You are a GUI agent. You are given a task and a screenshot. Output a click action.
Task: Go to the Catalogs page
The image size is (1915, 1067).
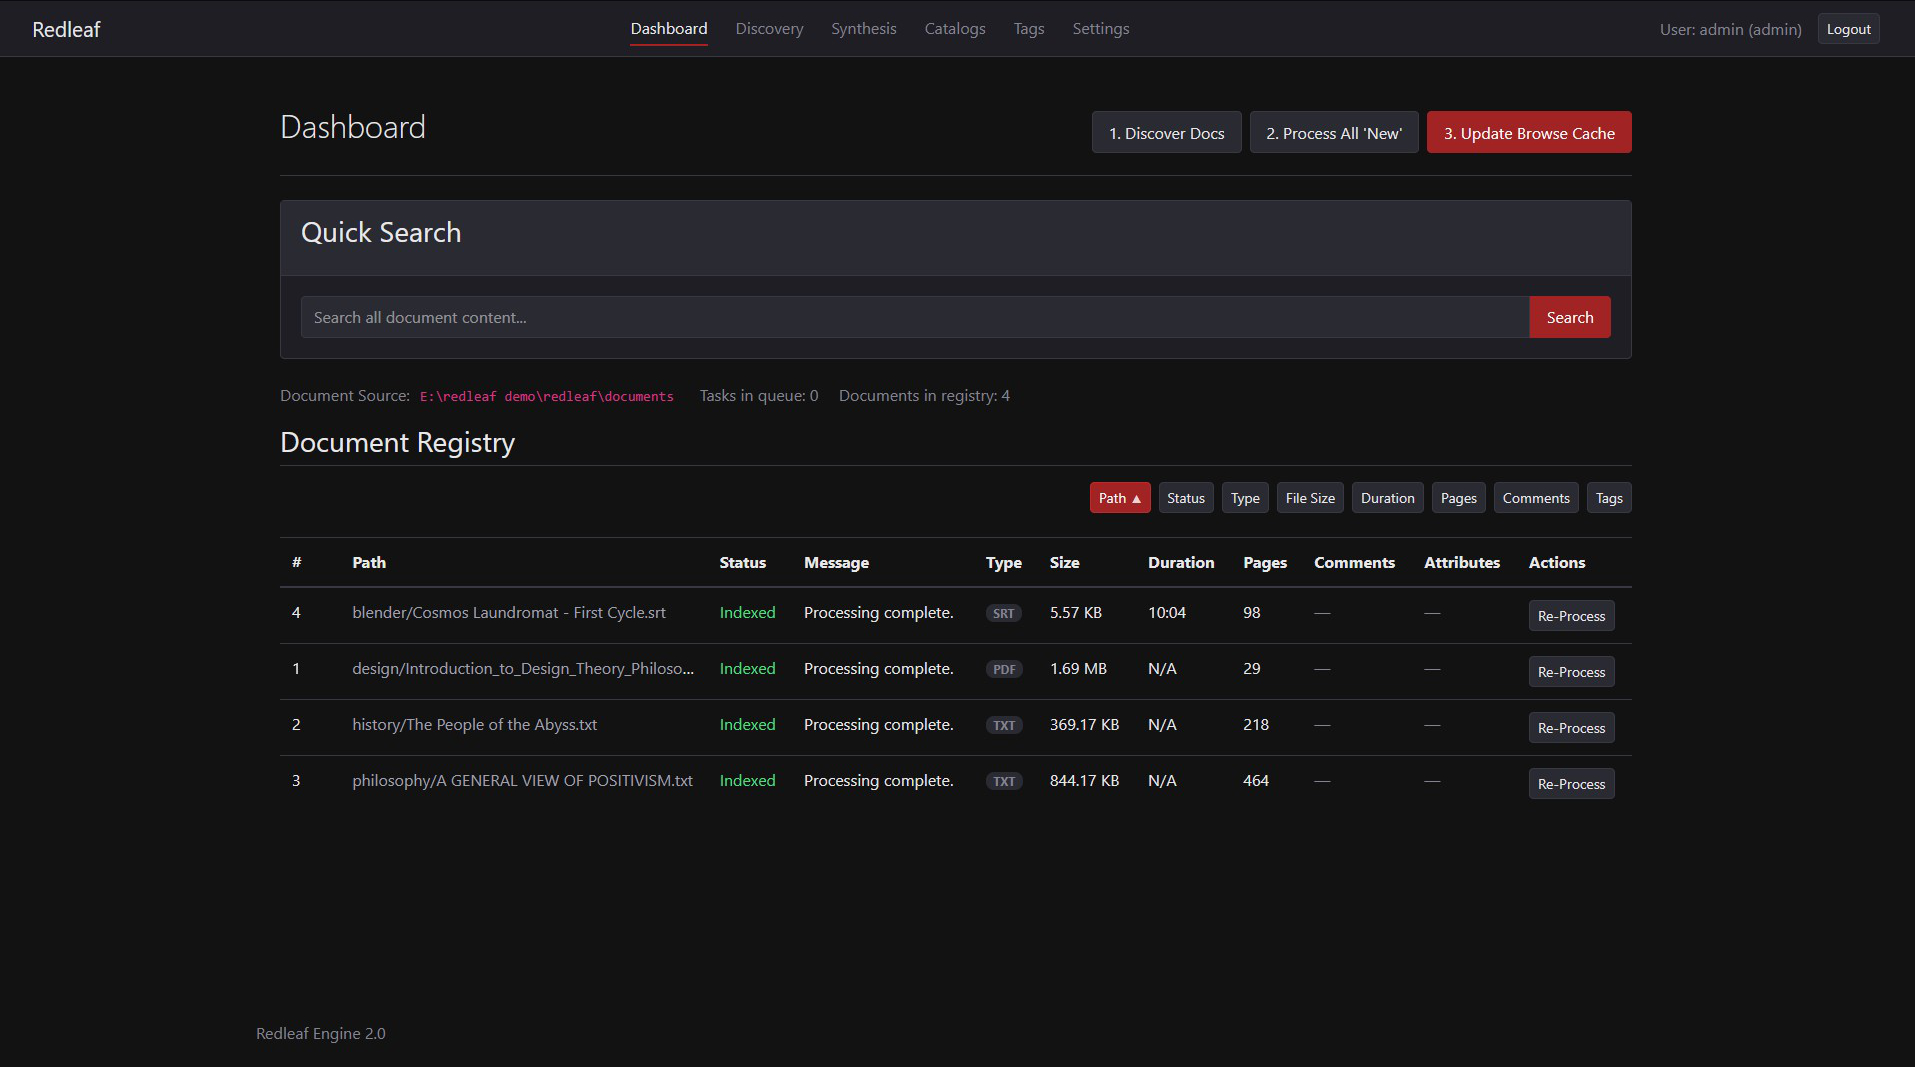pos(954,29)
